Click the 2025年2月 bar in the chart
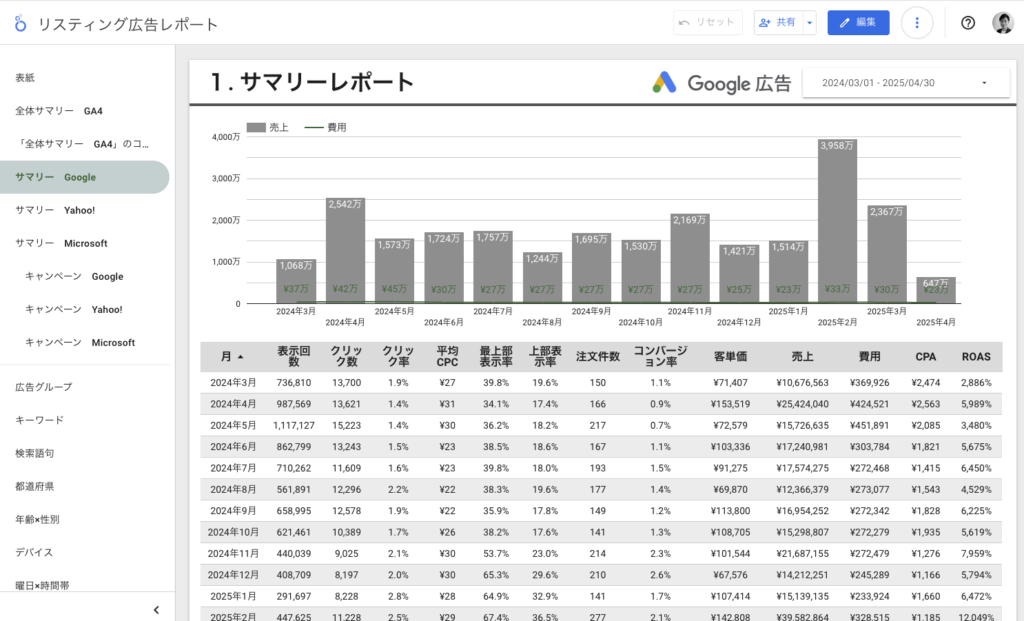This screenshot has height=621, width=1024. (x=837, y=225)
